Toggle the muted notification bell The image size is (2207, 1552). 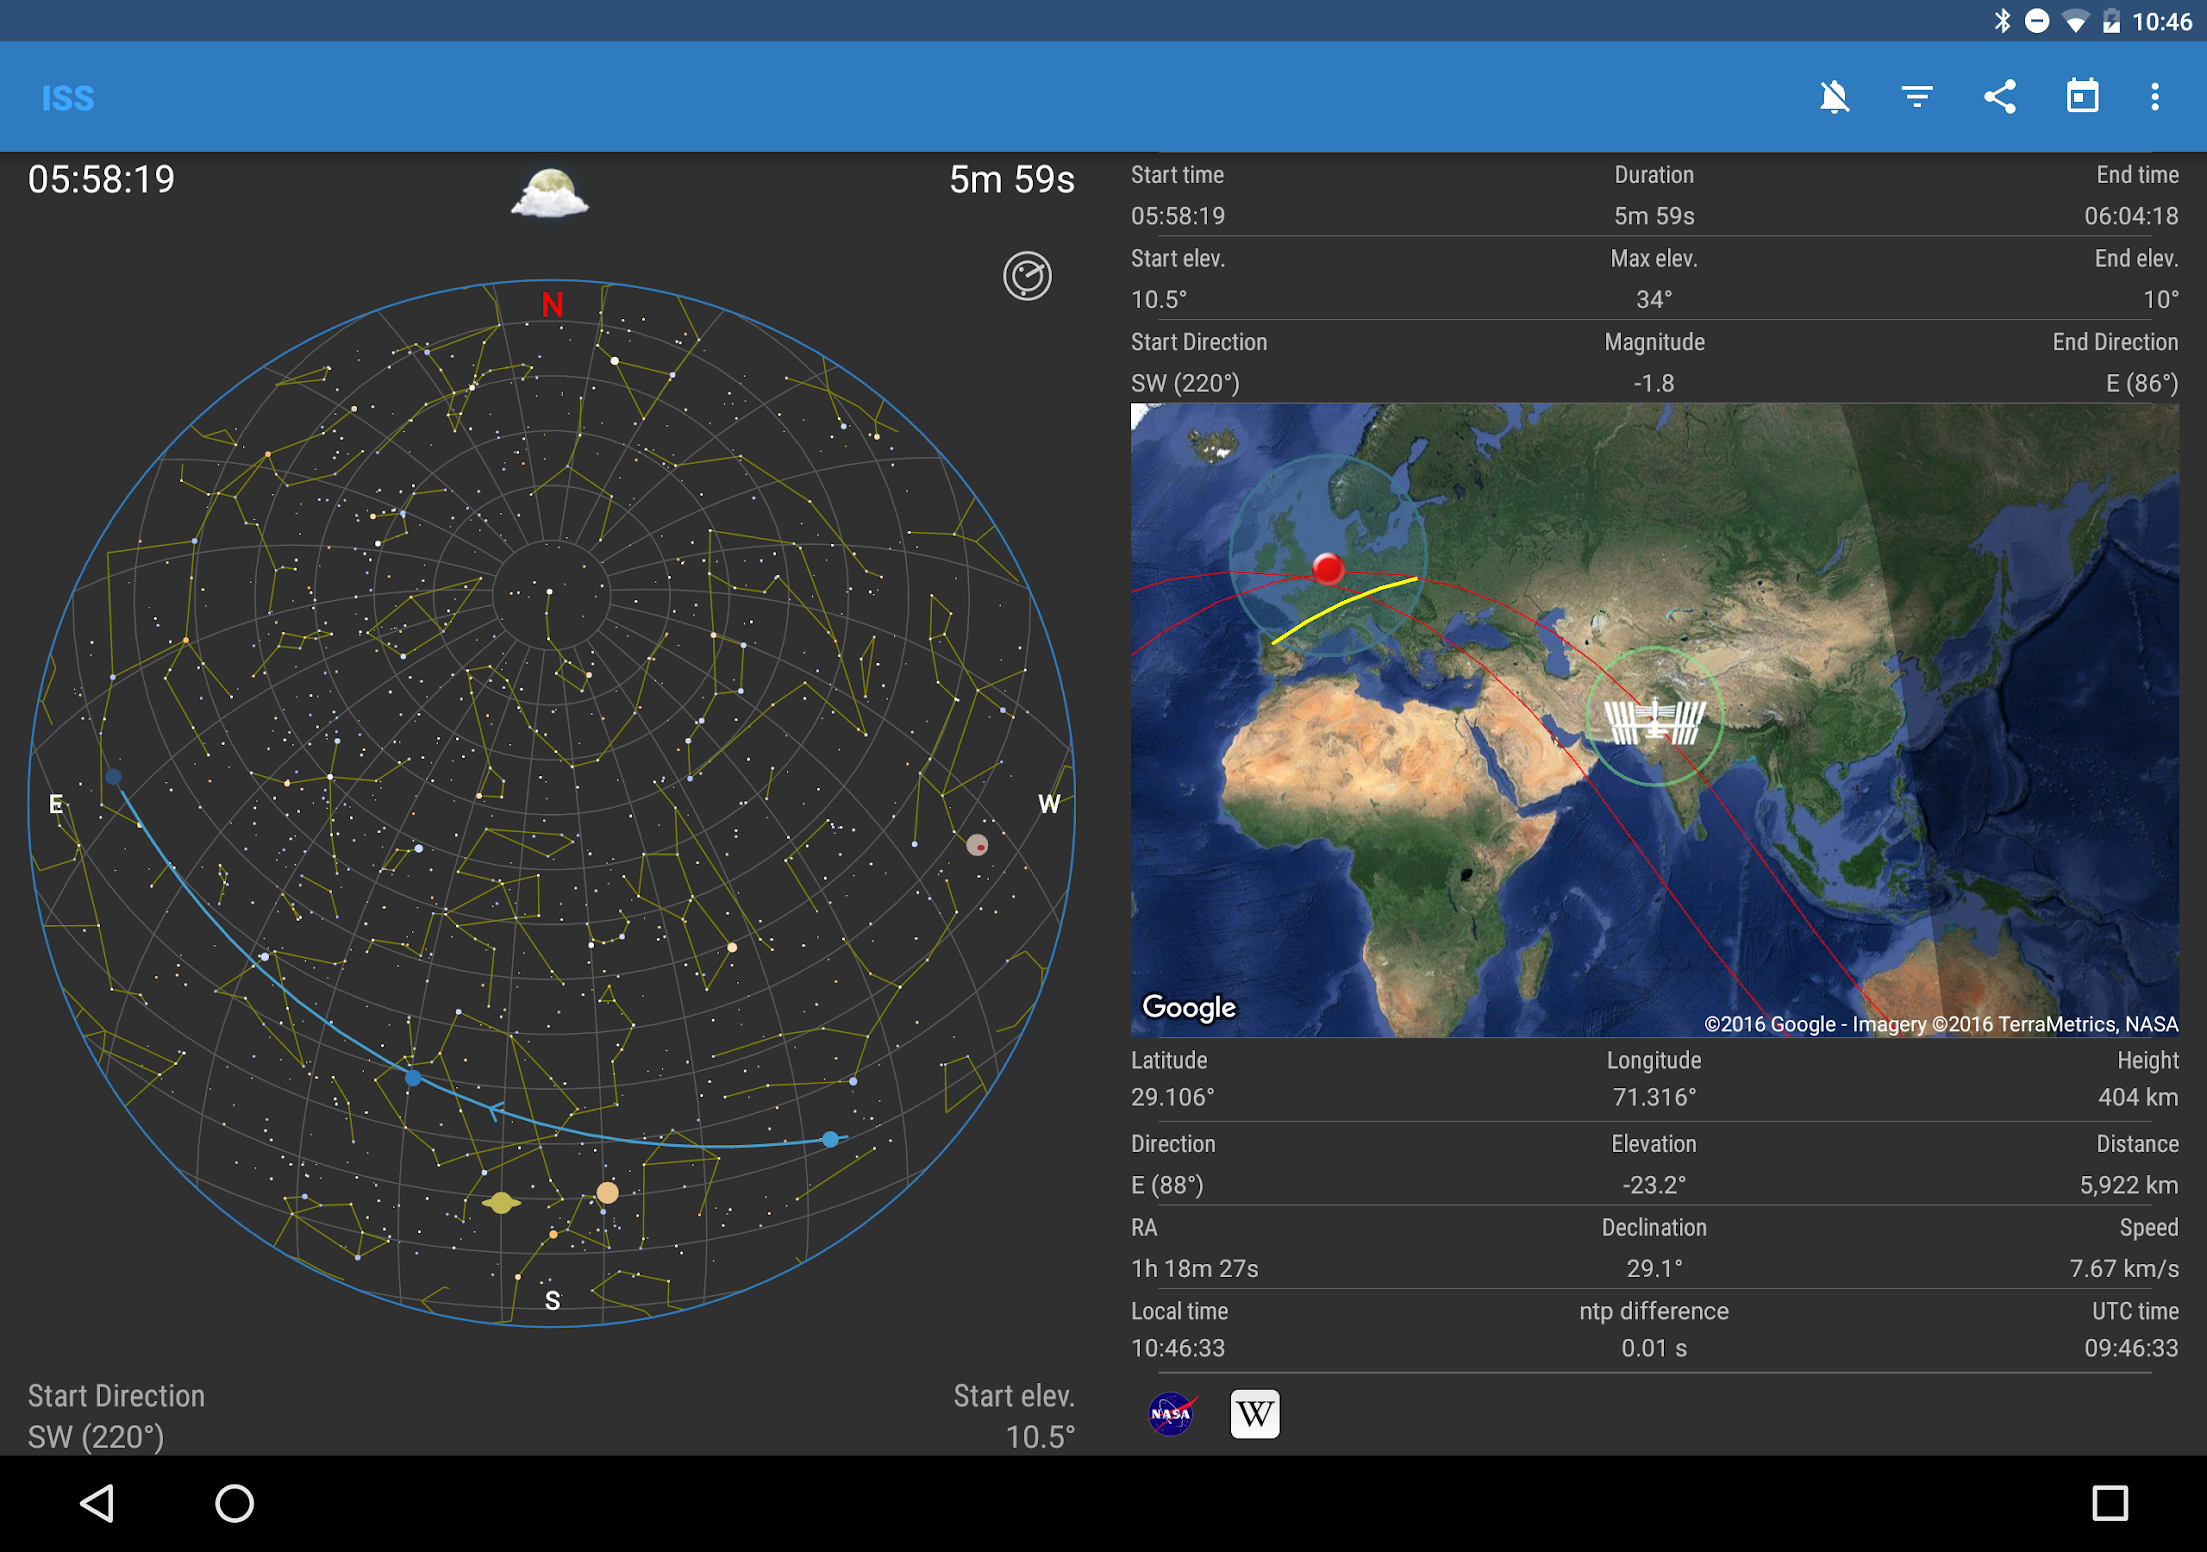(x=1834, y=97)
